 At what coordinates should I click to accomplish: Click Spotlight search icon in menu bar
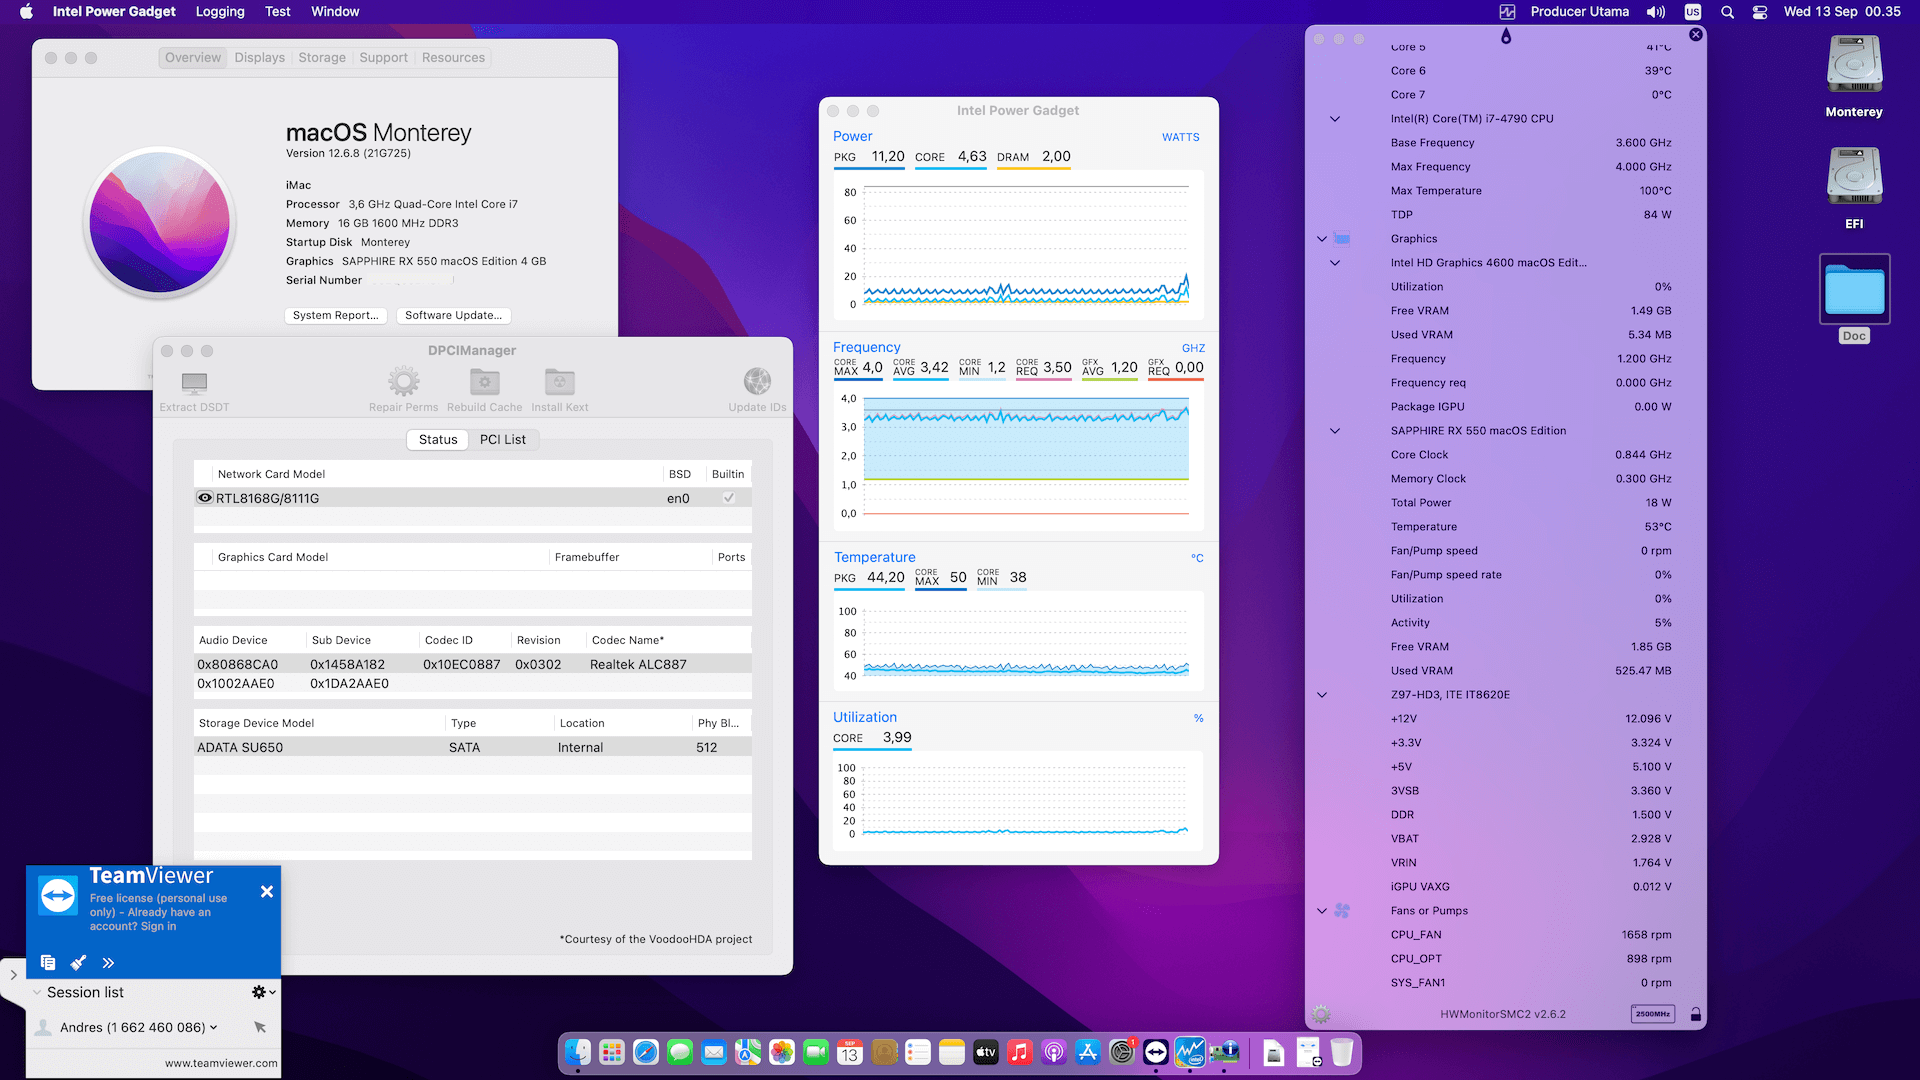pos(1727,12)
